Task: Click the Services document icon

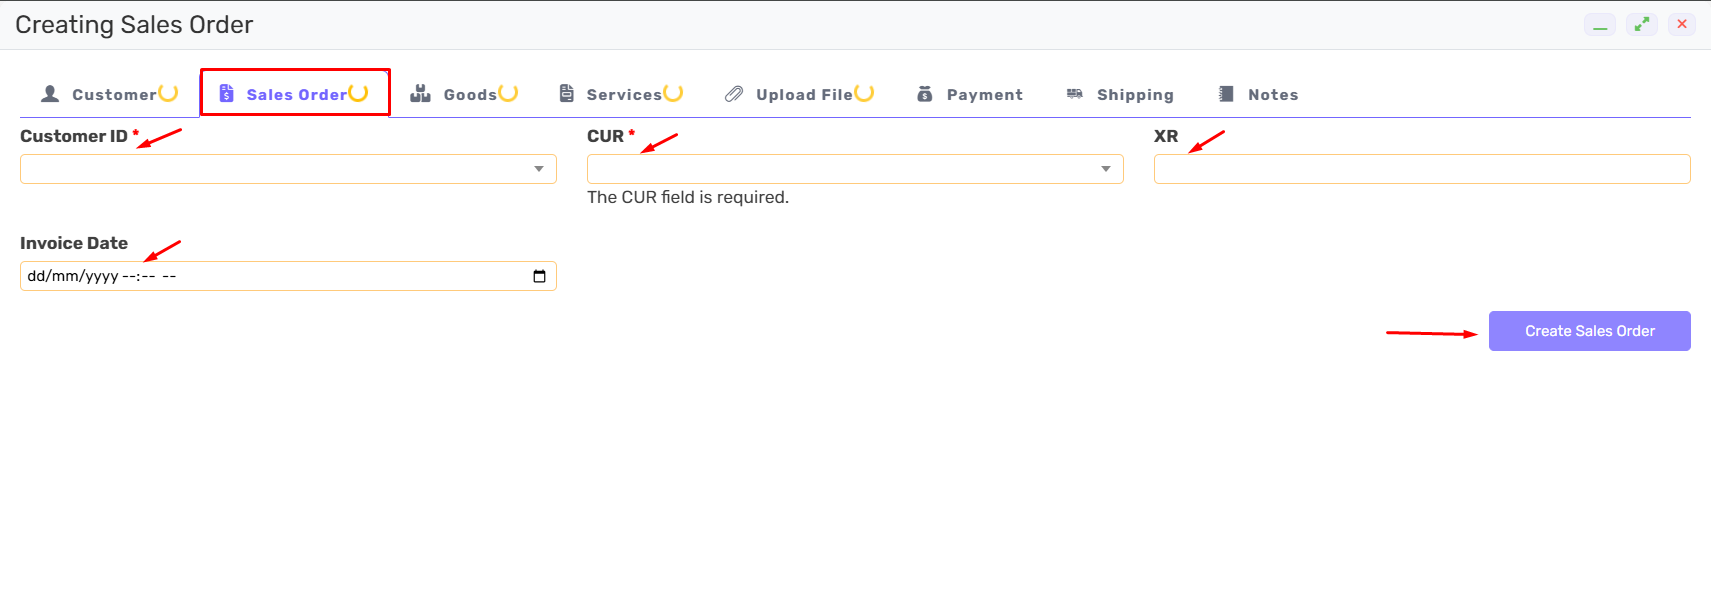Action: click(x=567, y=94)
